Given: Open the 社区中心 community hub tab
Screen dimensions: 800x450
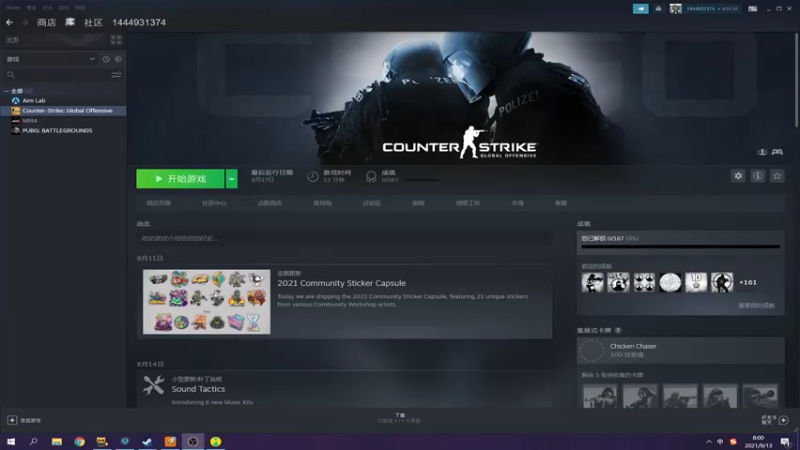Looking at the screenshot, I should 214,203.
